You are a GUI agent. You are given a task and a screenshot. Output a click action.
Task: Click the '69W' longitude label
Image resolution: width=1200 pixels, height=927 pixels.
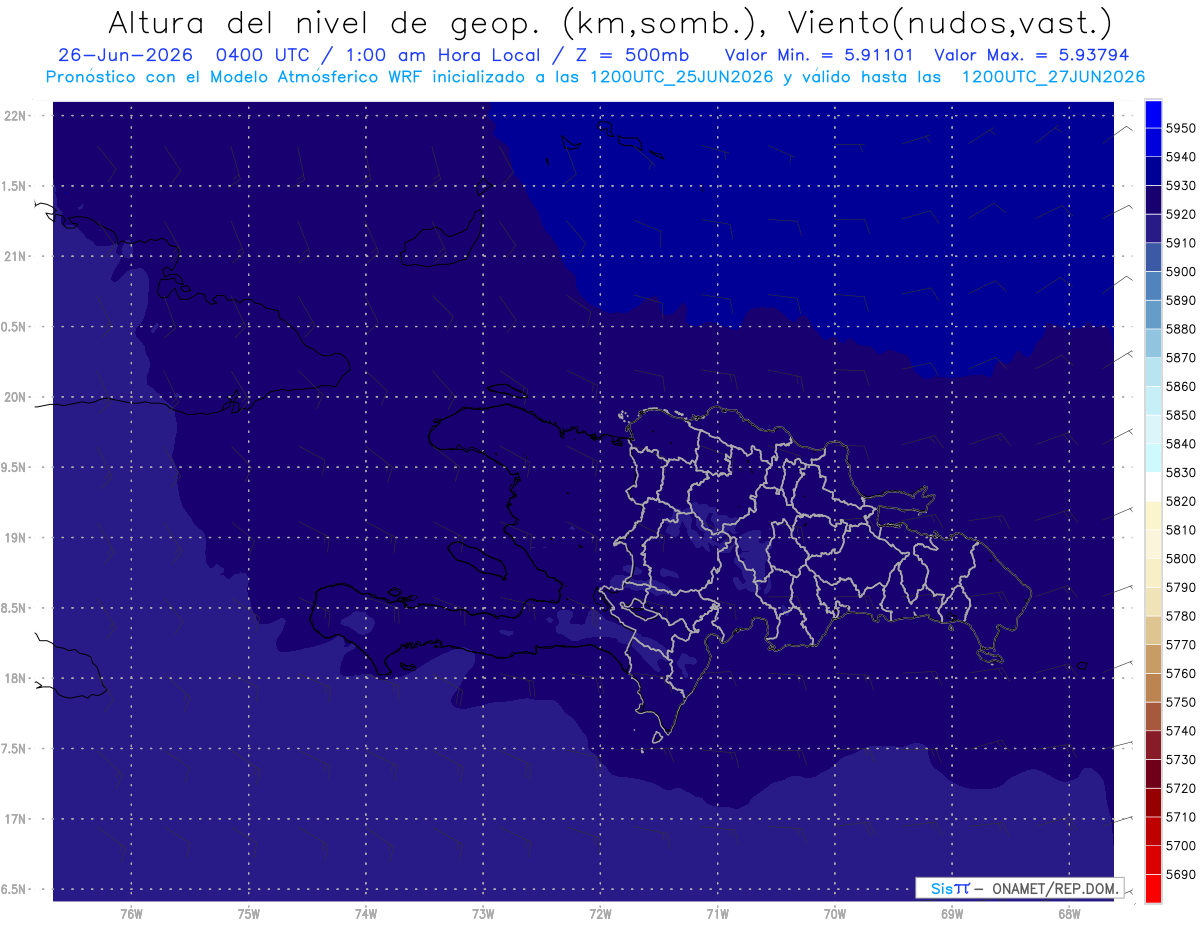pos(952,914)
